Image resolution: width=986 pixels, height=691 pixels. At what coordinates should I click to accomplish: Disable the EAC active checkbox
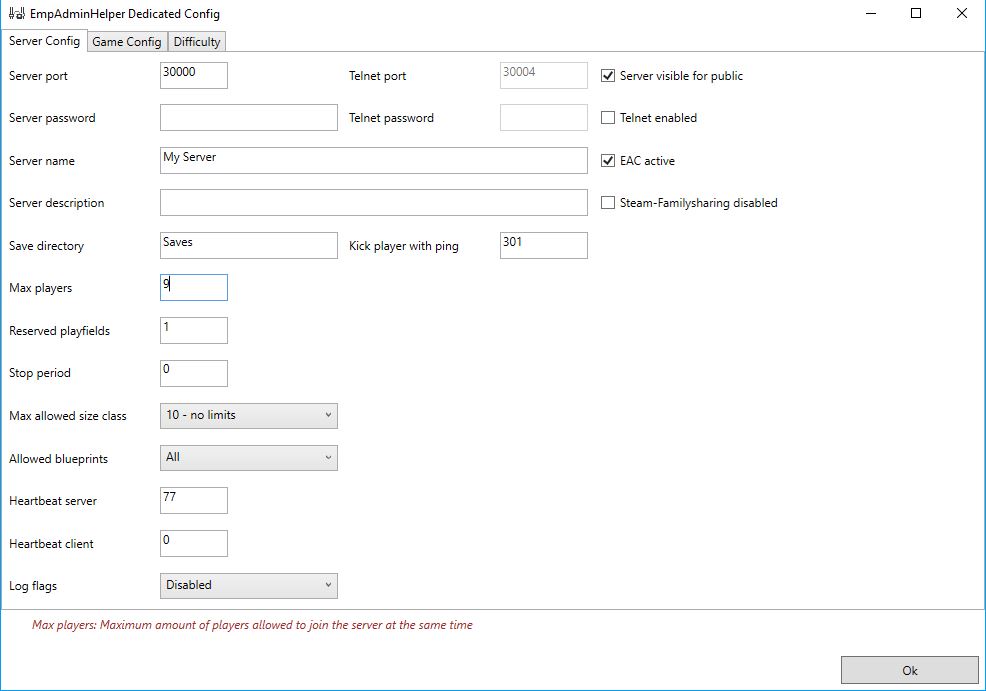pyautogui.click(x=608, y=160)
